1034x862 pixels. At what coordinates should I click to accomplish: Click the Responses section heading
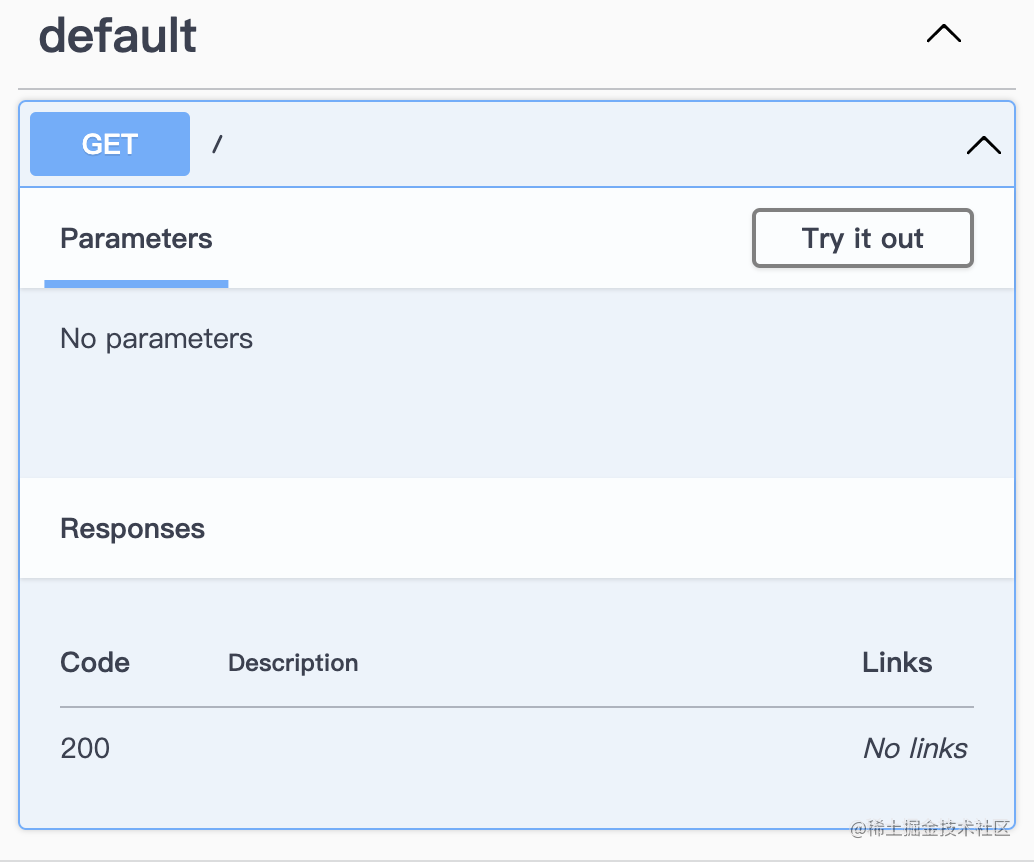point(132,529)
